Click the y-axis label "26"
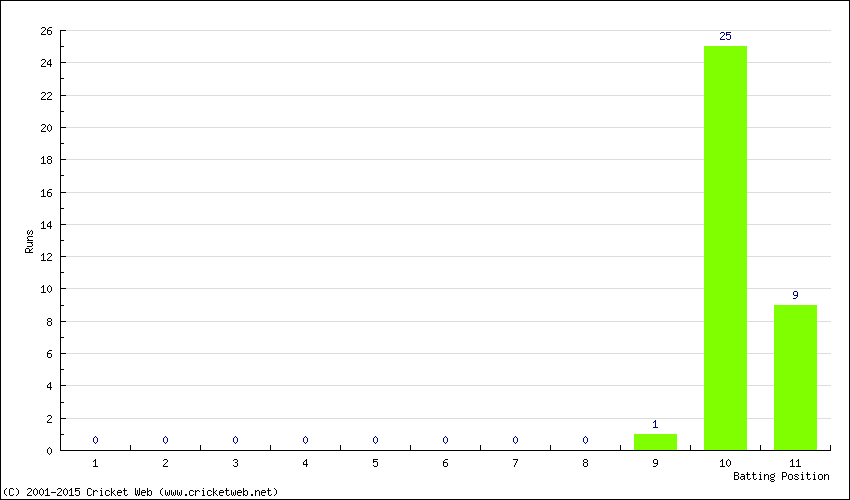The image size is (850, 500). tap(47, 31)
